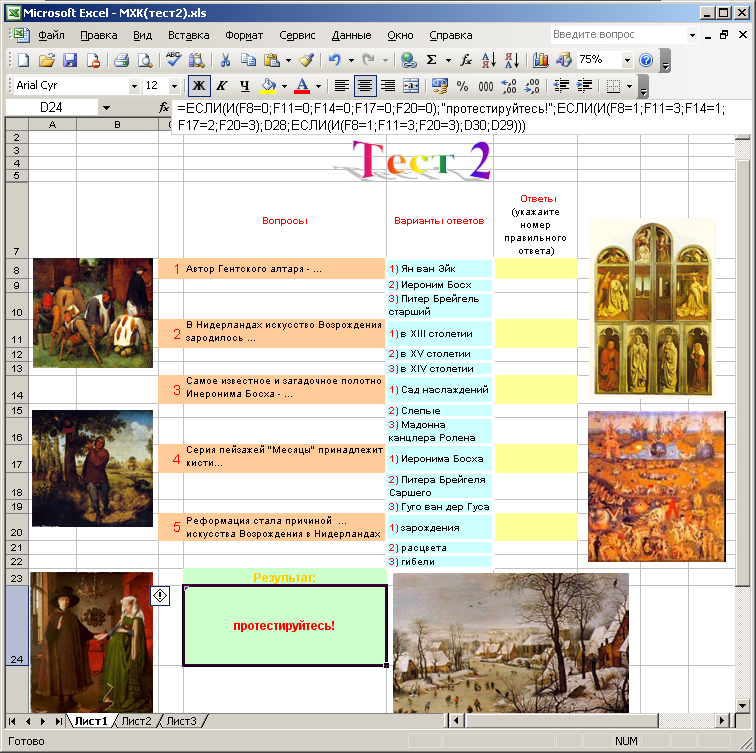Viewport: 756px width, 753px height.
Task: Click the insert function fx button
Action: click(x=164, y=108)
